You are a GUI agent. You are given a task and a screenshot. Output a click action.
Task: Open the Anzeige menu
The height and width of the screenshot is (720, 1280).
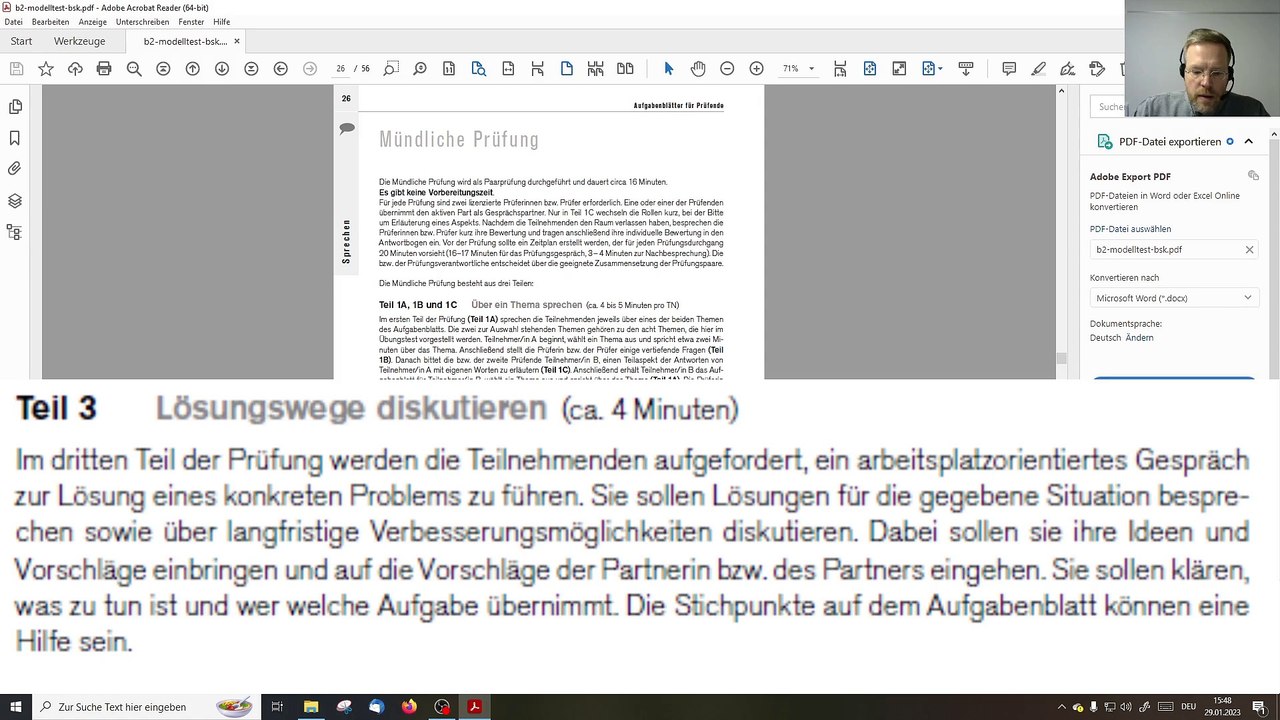(x=93, y=22)
